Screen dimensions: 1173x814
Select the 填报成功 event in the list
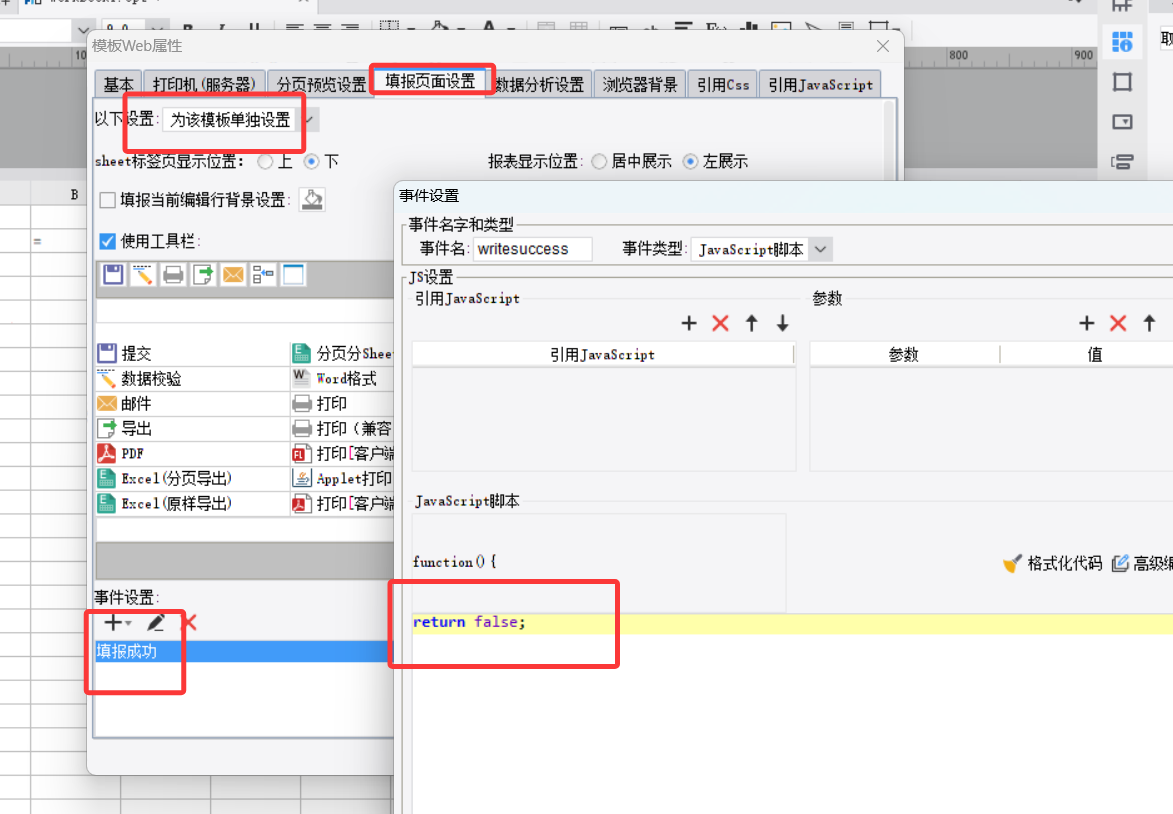tap(244, 652)
